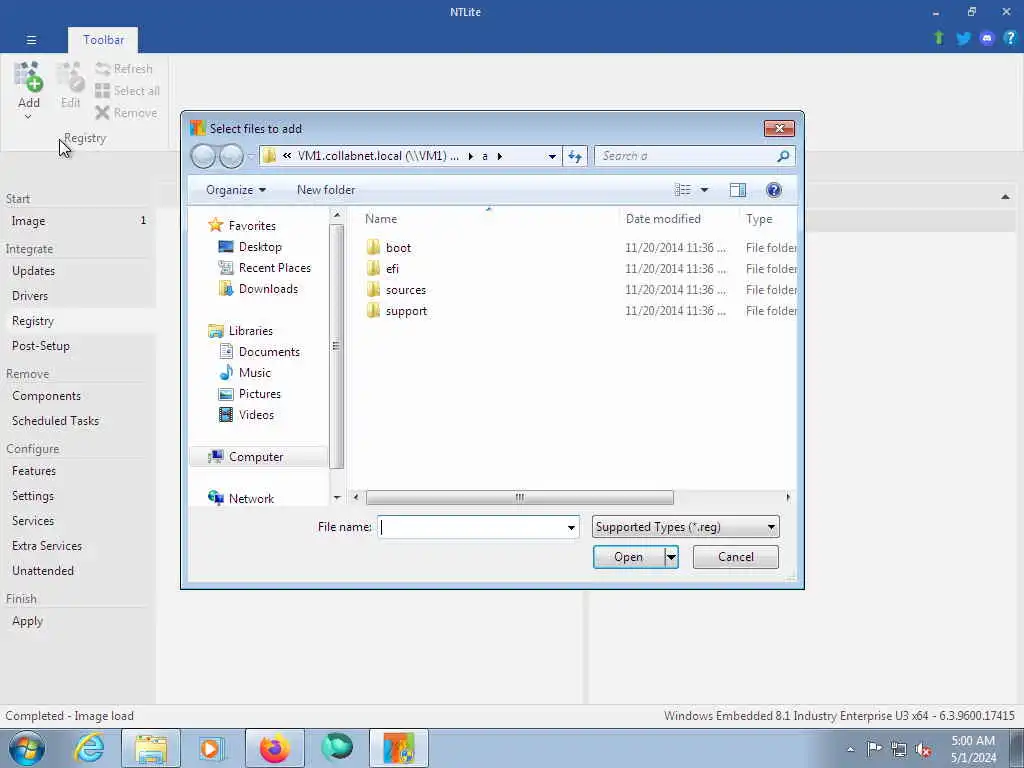This screenshot has width=1024, height=768.
Task: Expand the Open button split arrow
Action: [671, 557]
